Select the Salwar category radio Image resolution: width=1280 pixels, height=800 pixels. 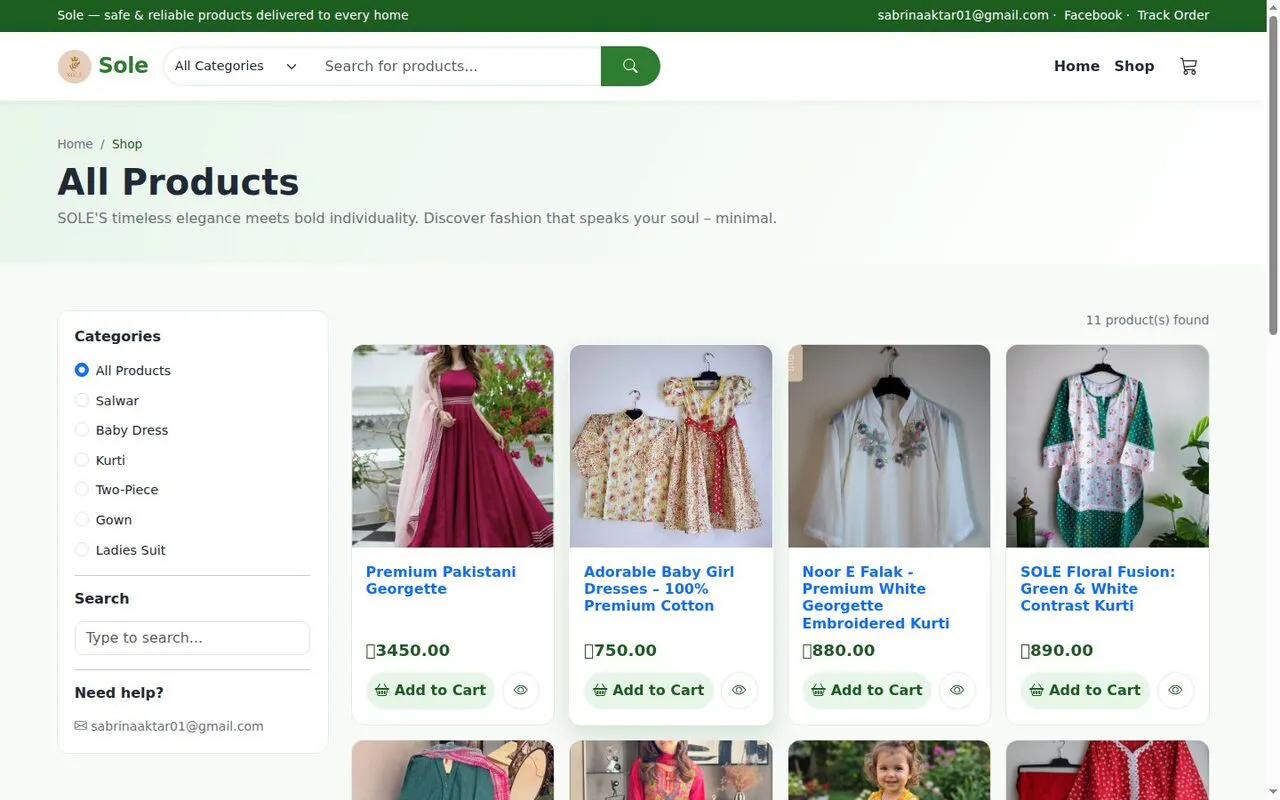coord(82,400)
